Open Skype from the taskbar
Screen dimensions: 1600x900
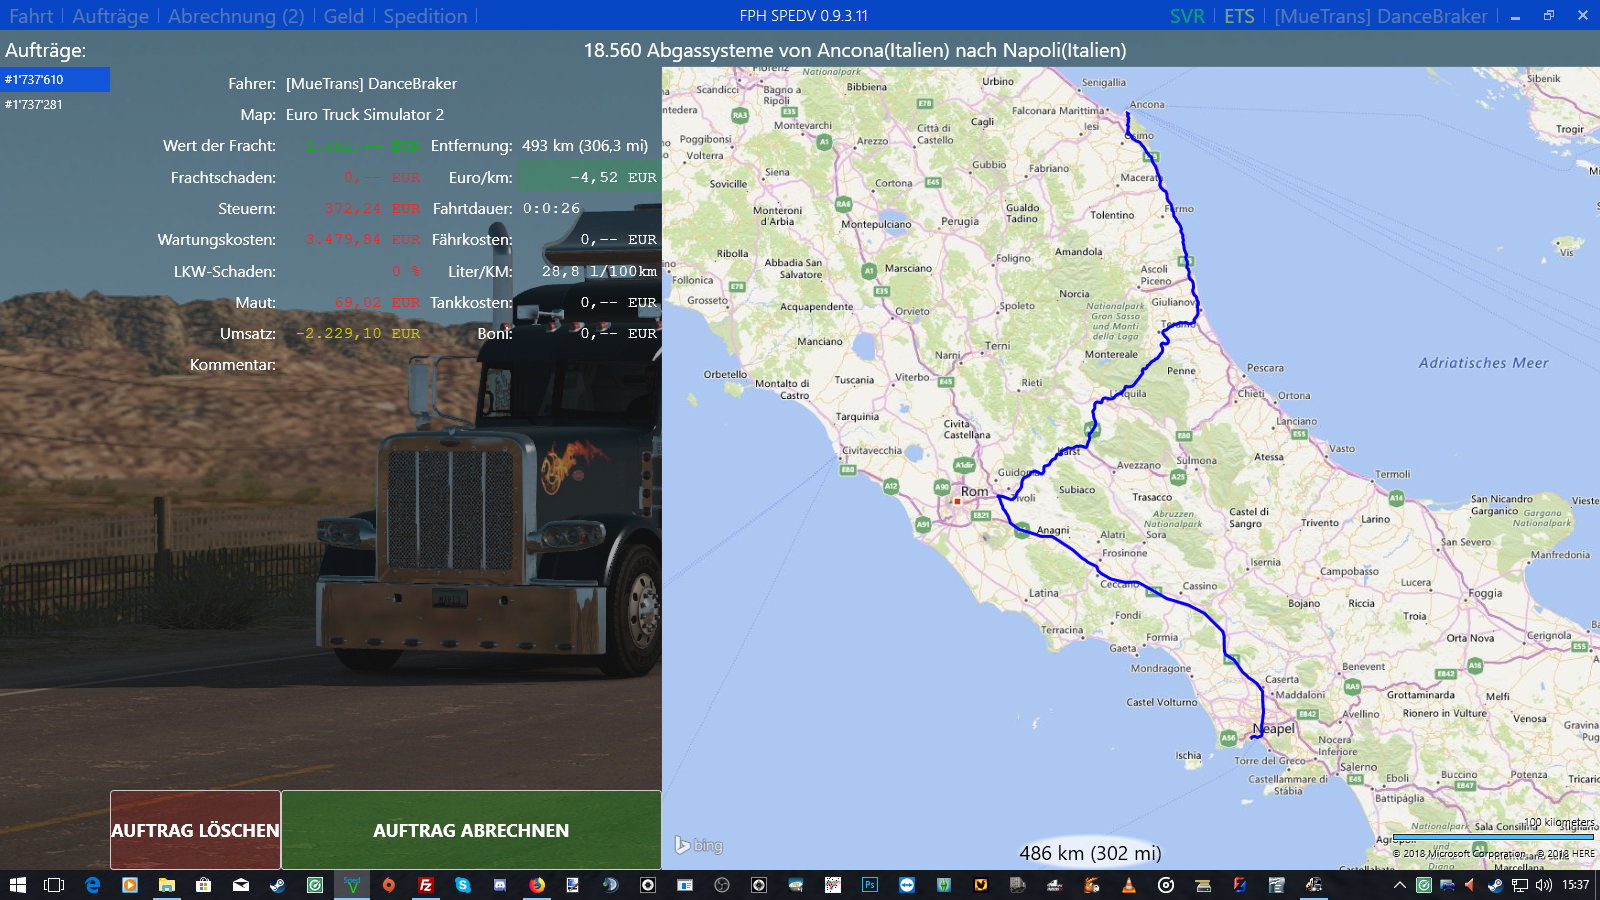click(462, 885)
